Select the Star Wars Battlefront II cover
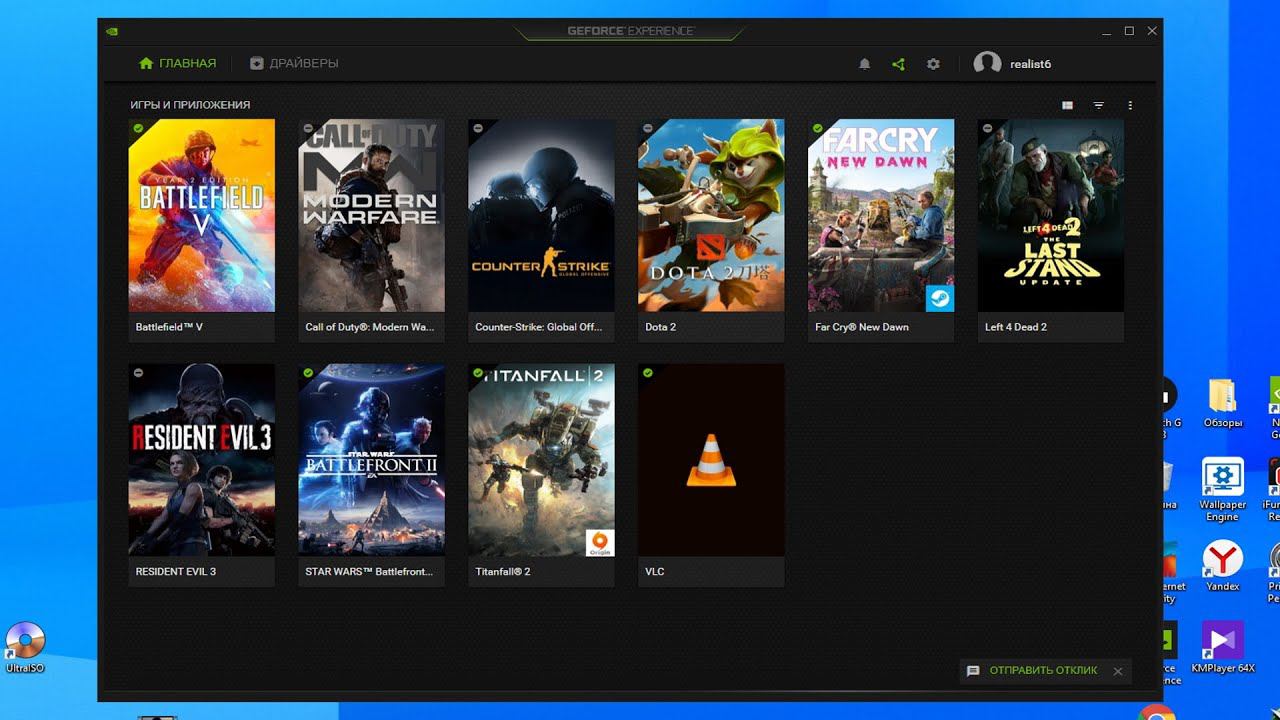Image resolution: width=1280 pixels, height=720 pixels. click(x=372, y=460)
